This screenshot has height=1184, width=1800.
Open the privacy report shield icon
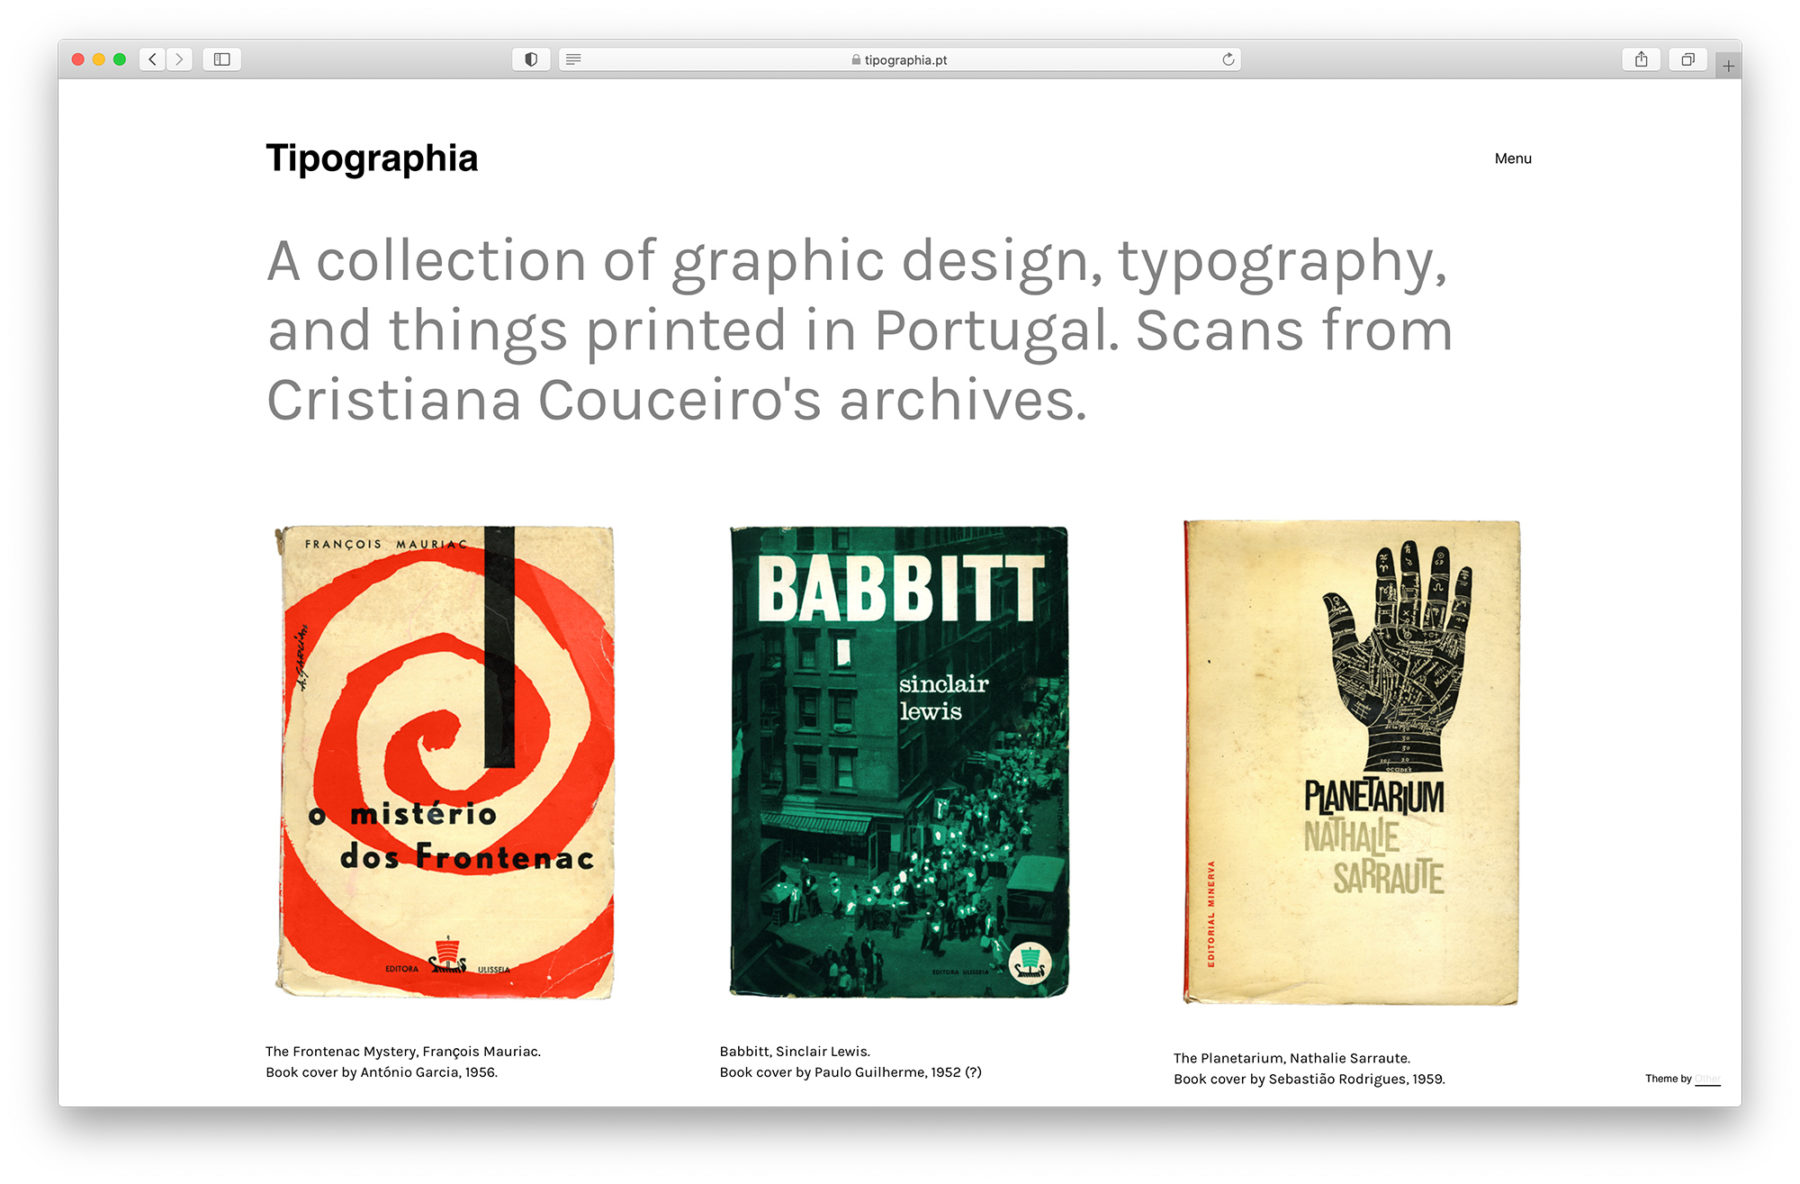531,59
